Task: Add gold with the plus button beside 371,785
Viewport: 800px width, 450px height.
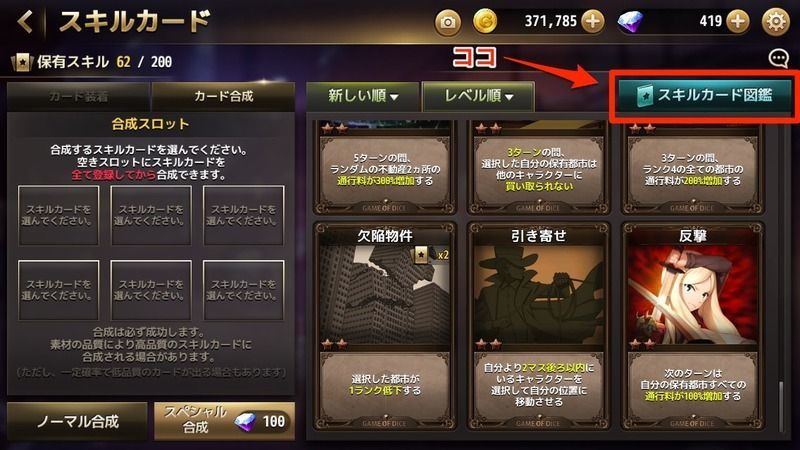Action: 592,22
